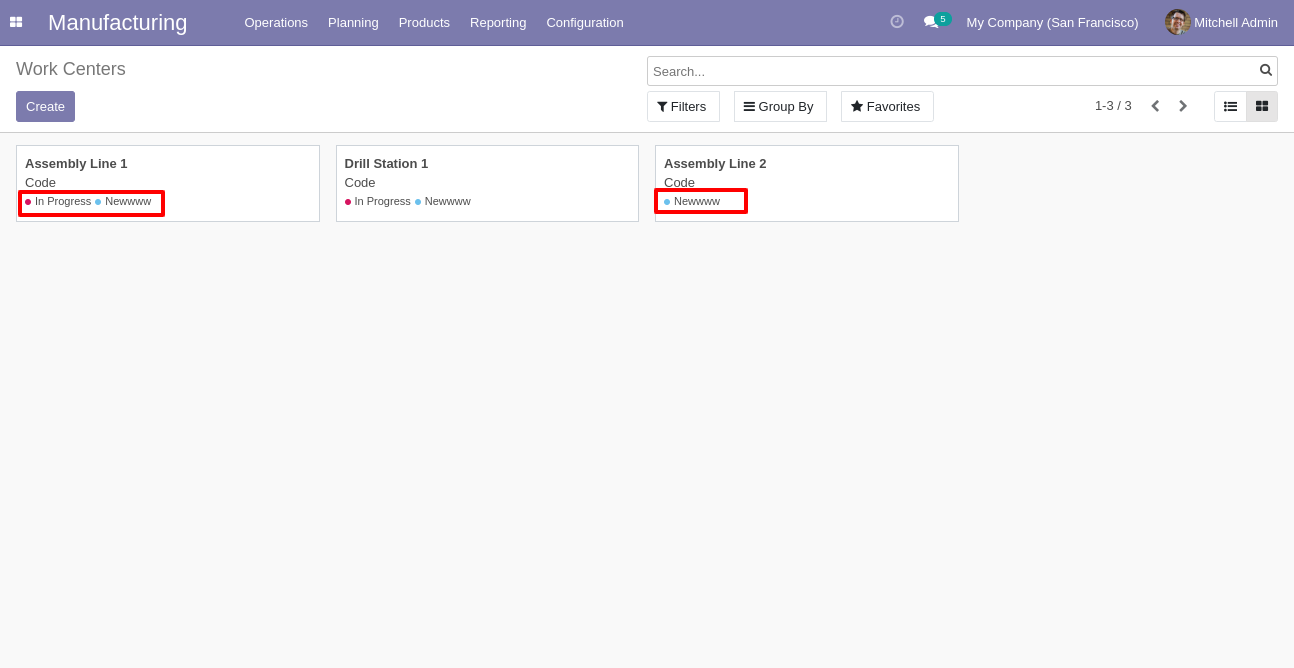1294x668 pixels.
Task: Open the Products menu
Action: click(x=424, y=22)
